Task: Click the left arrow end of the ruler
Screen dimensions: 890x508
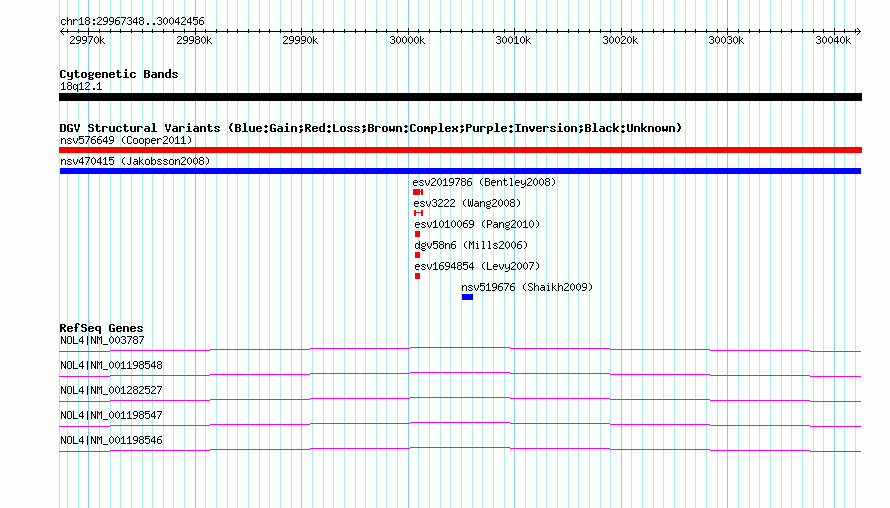Action: 62,31
